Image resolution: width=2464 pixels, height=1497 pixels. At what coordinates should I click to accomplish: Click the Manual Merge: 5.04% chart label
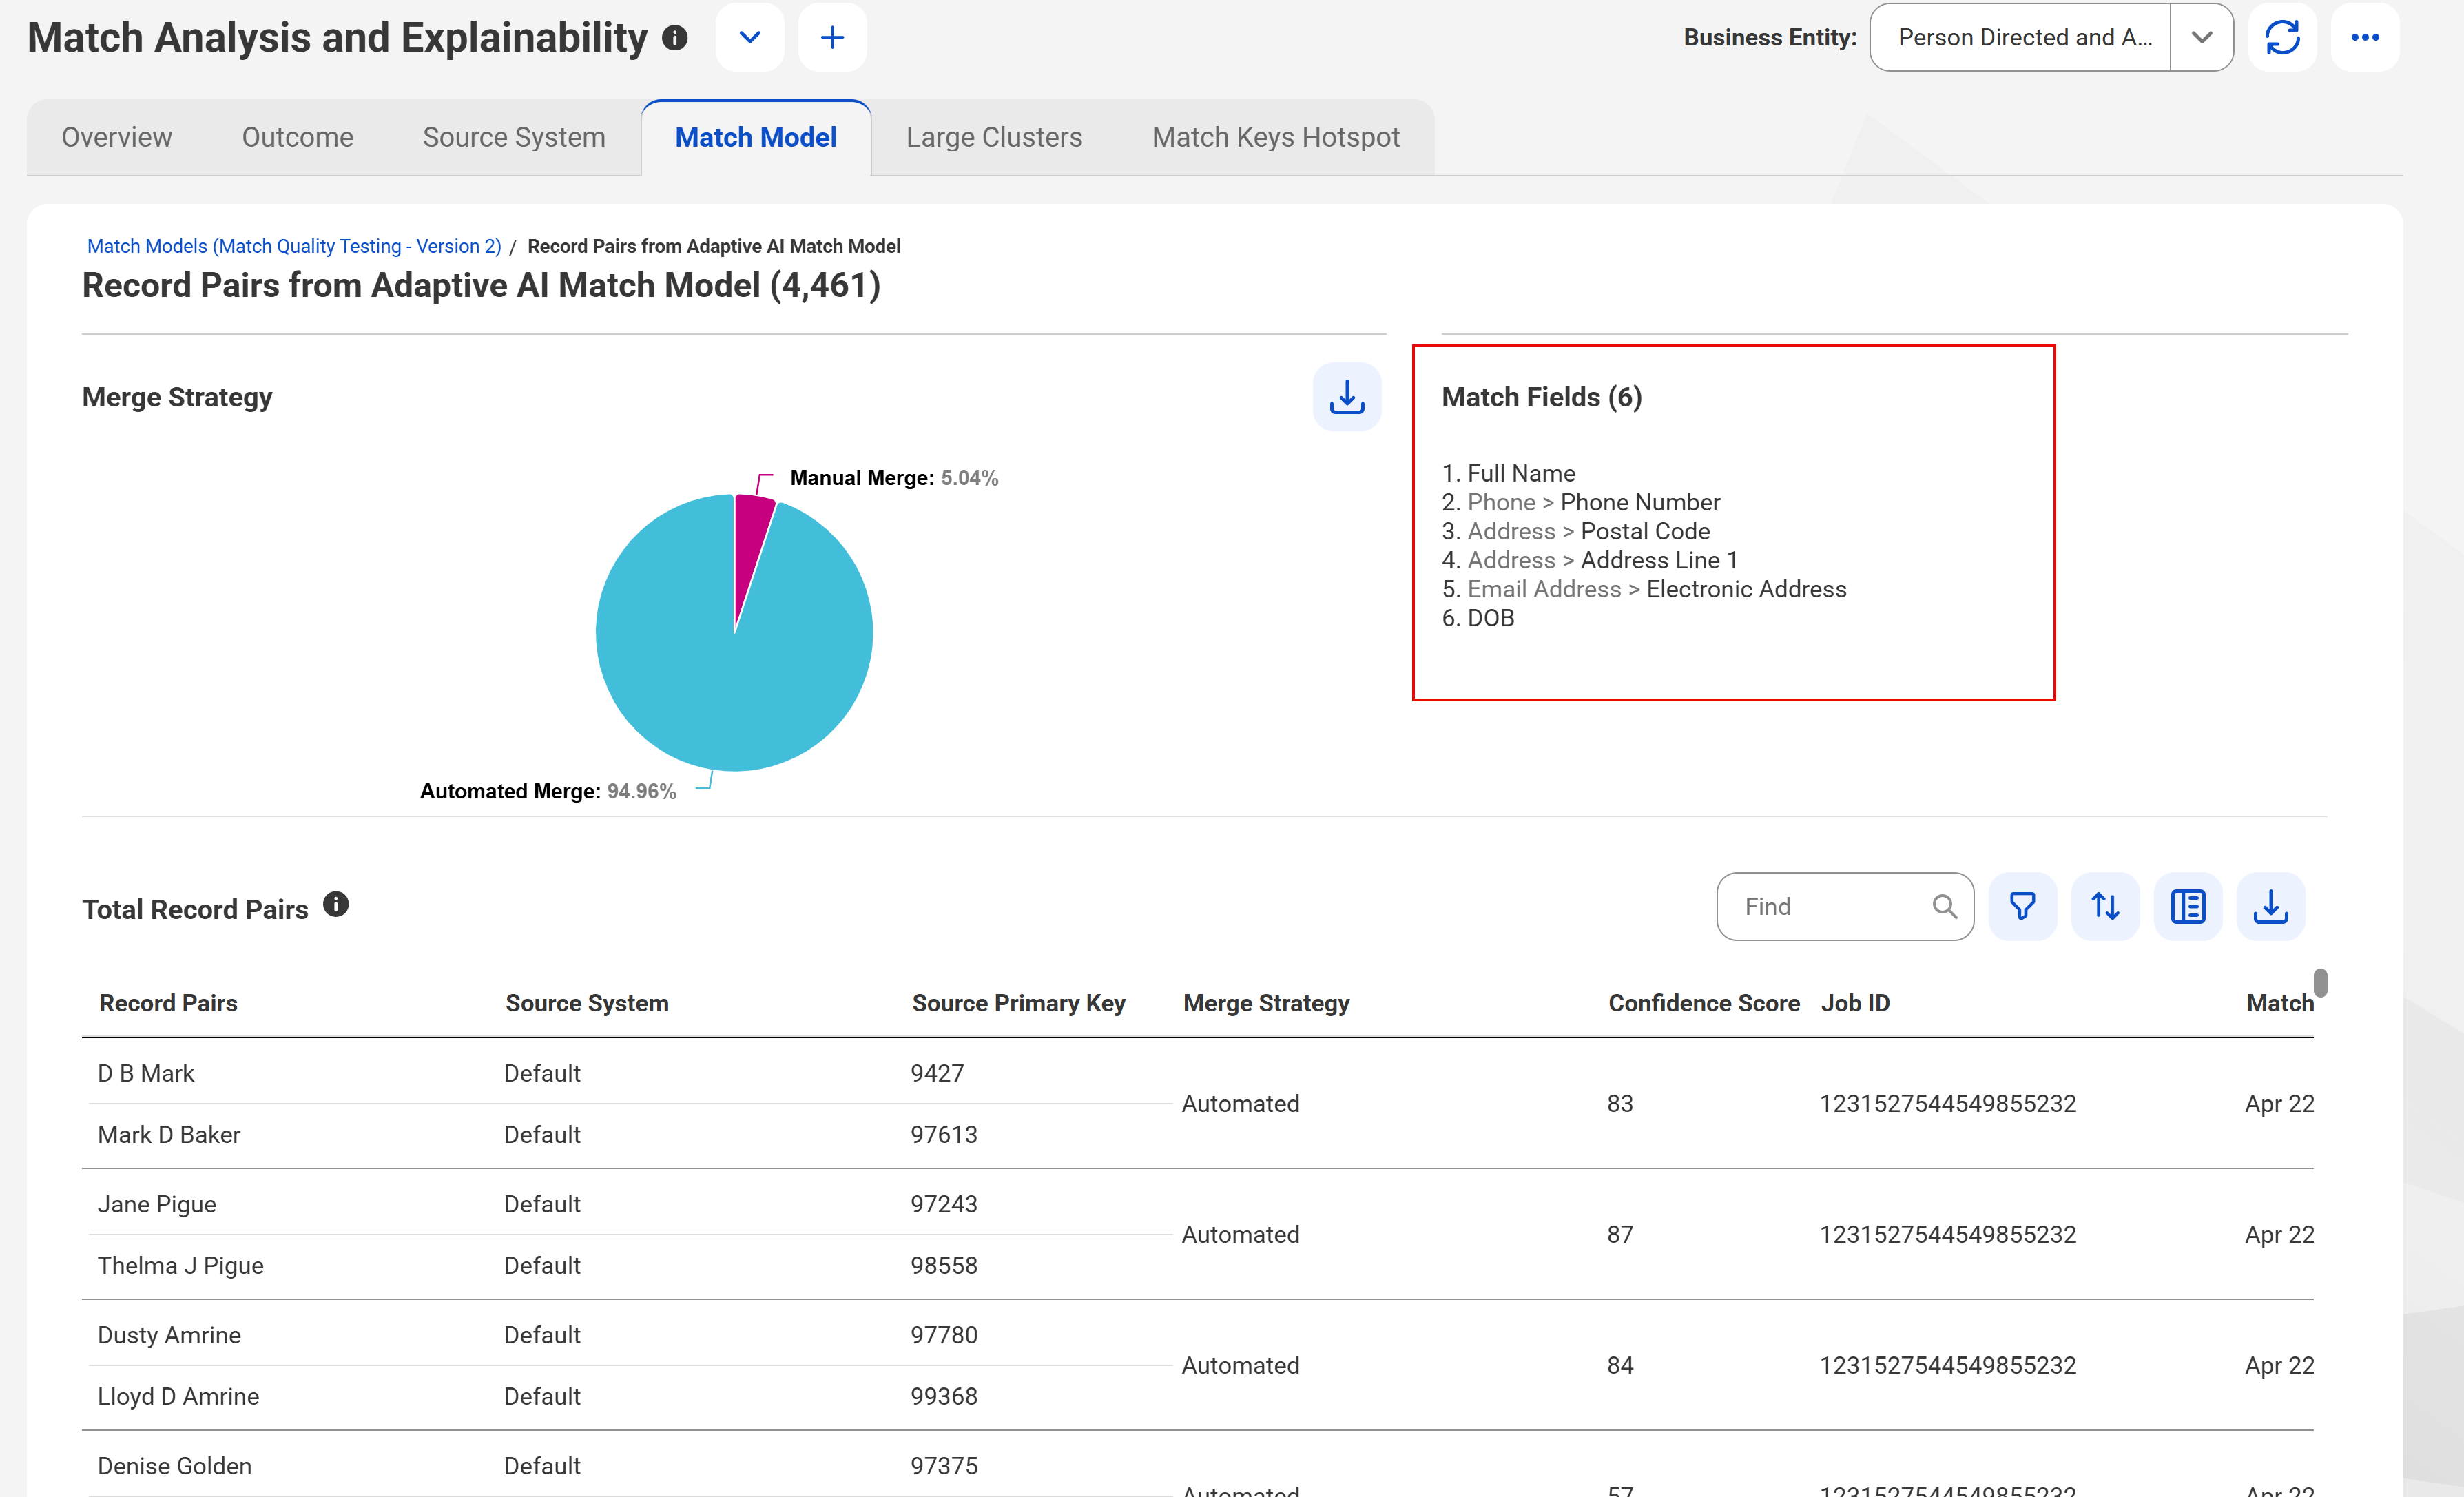pos(893,478)
